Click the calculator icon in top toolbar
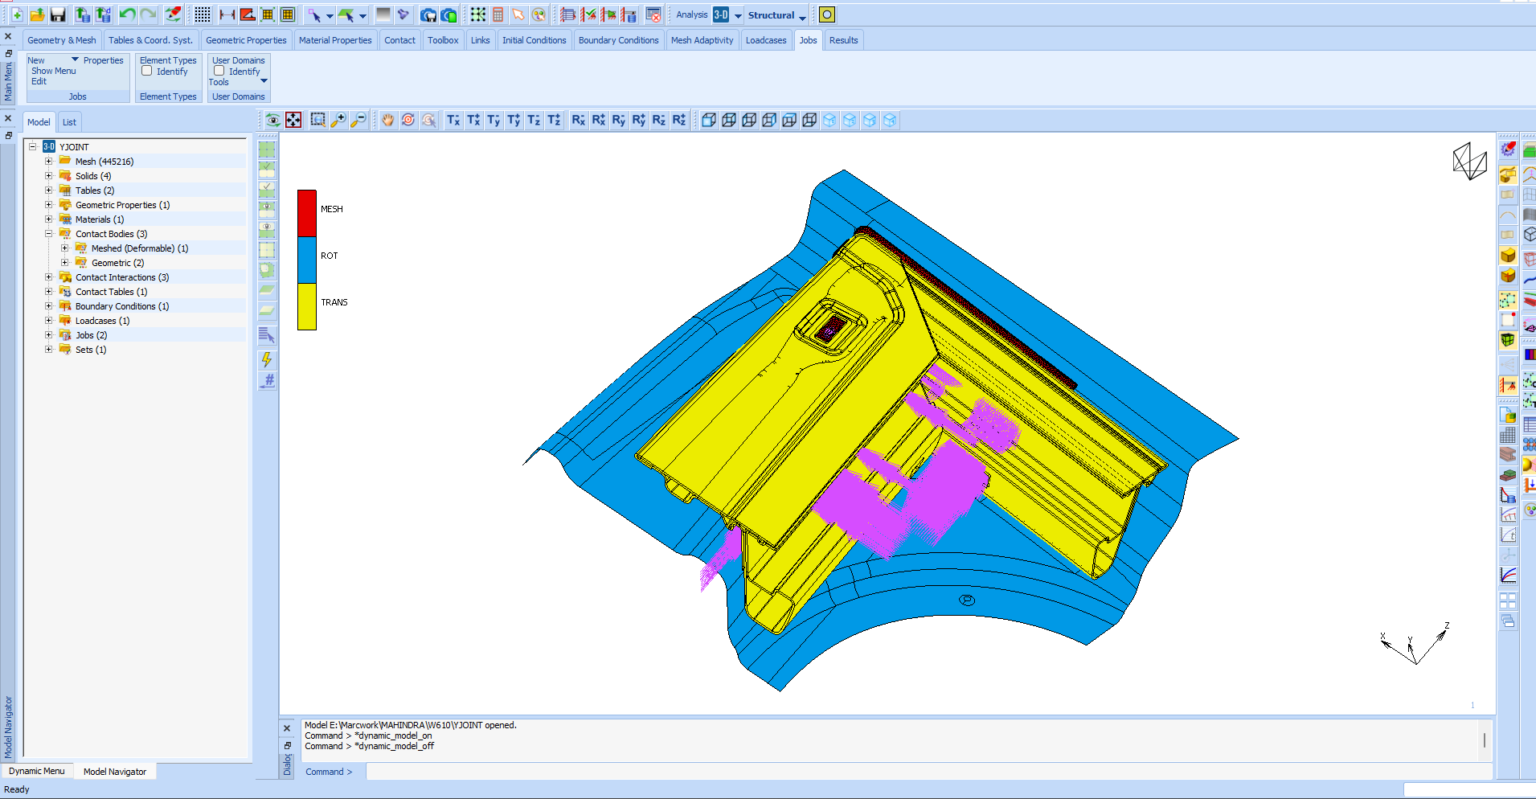 [x=498, y=15]
